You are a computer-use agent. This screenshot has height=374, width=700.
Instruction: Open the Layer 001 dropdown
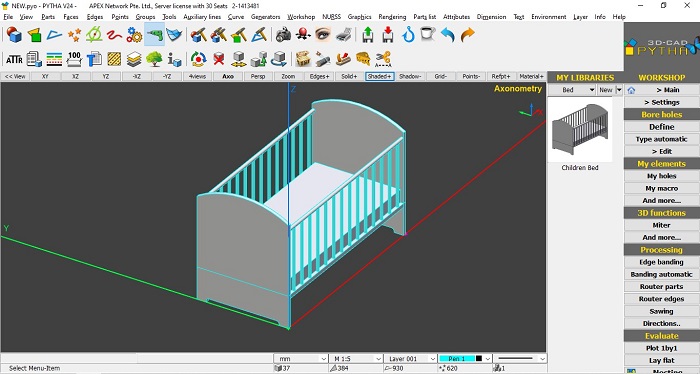coord(411,358)
